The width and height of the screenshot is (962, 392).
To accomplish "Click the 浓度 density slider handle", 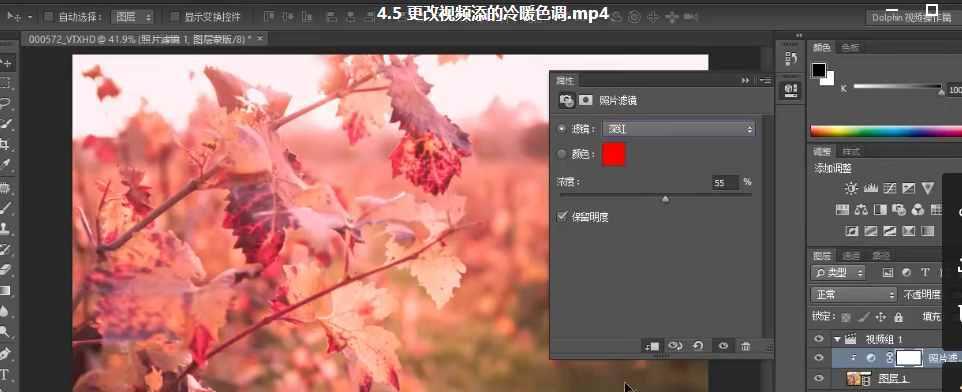I will pos(665,199).
